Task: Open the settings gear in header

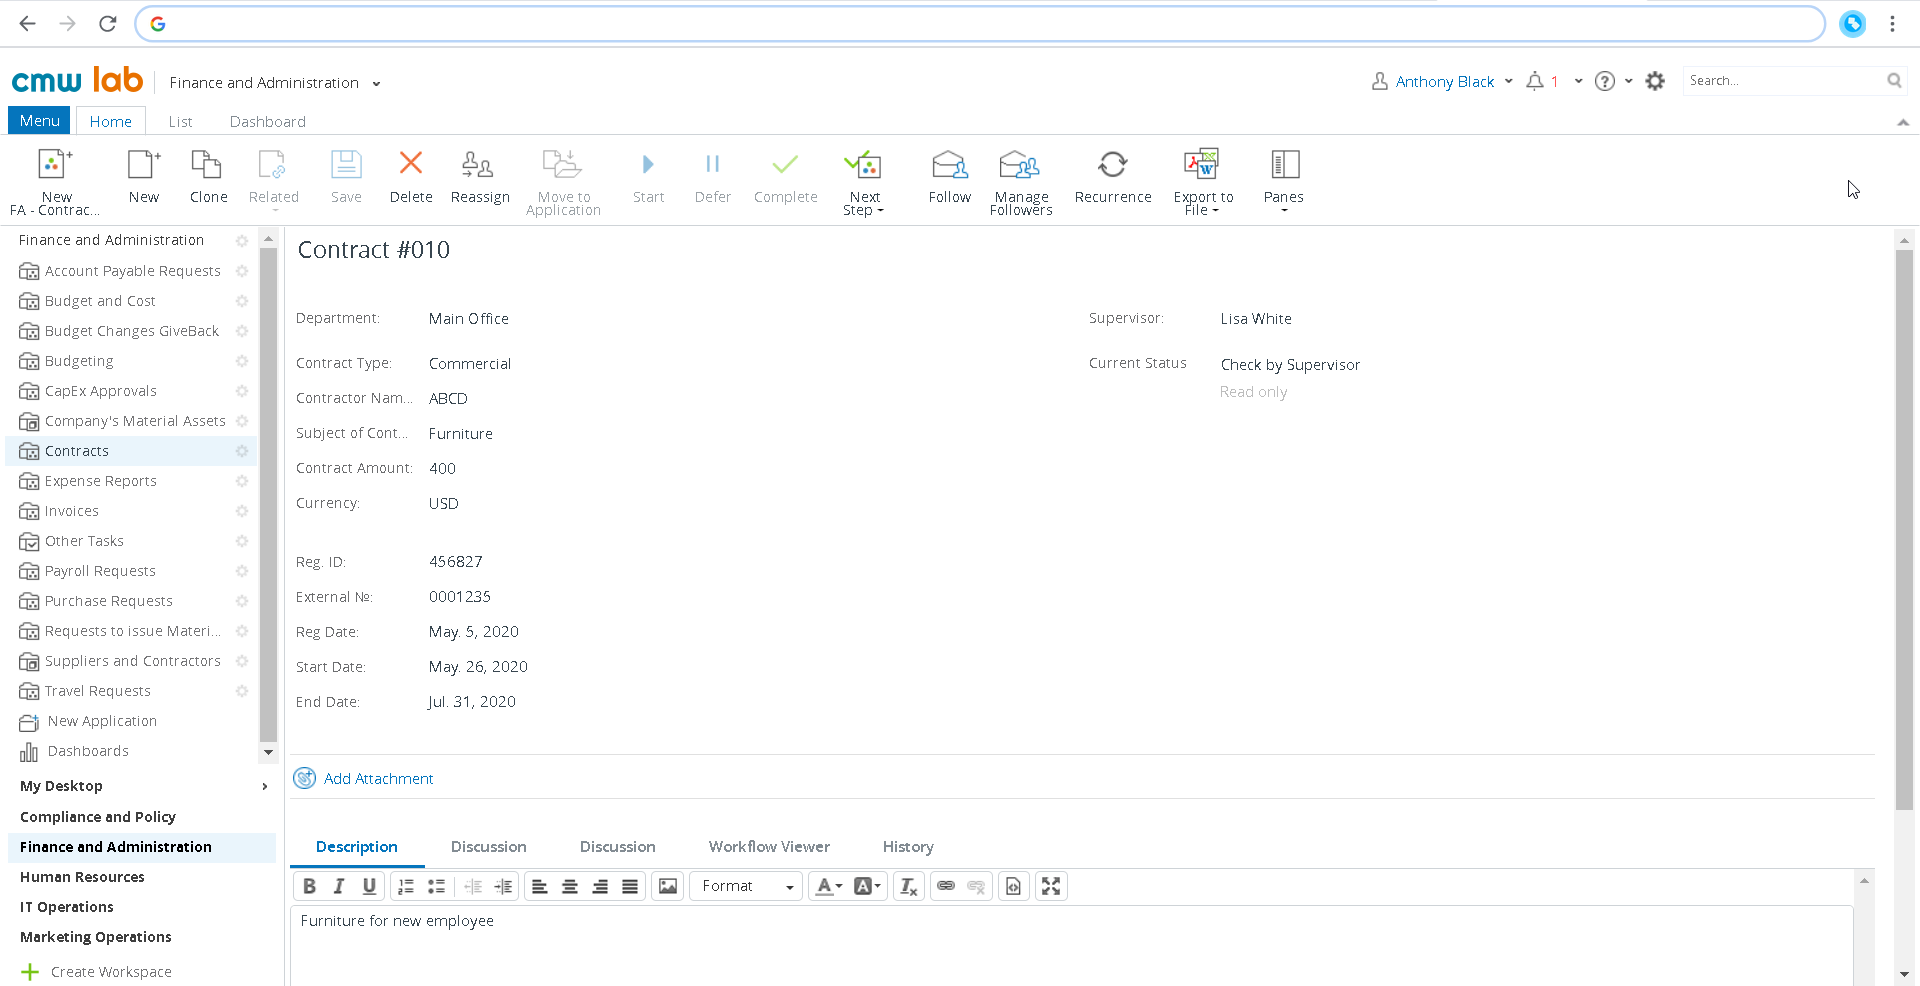Action: click(x=1655, y=81)
